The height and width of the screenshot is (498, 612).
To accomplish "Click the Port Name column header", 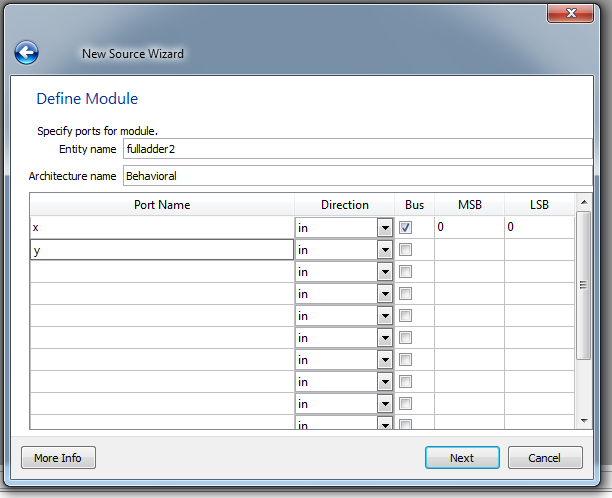I will tap(162, 205).
